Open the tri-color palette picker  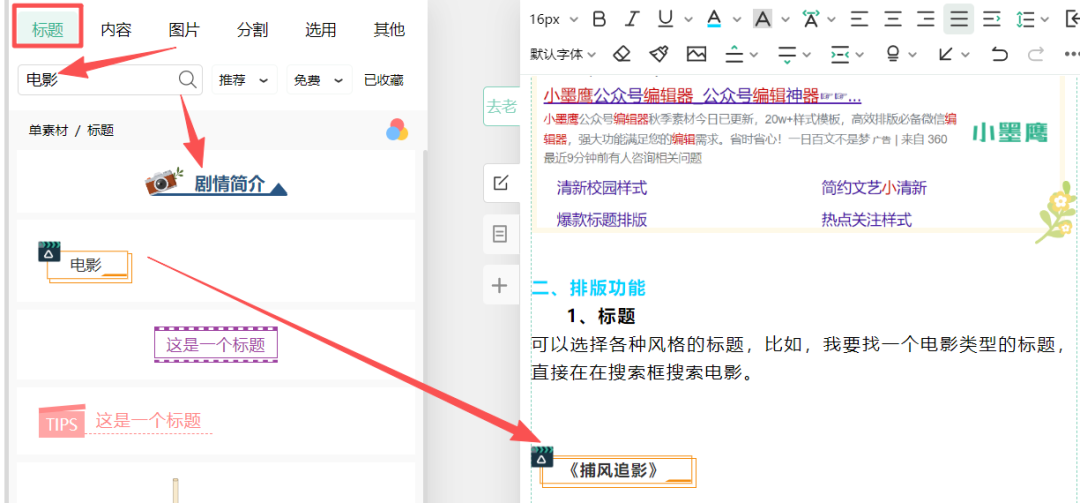pyautogui.click(x=397, y=130)
